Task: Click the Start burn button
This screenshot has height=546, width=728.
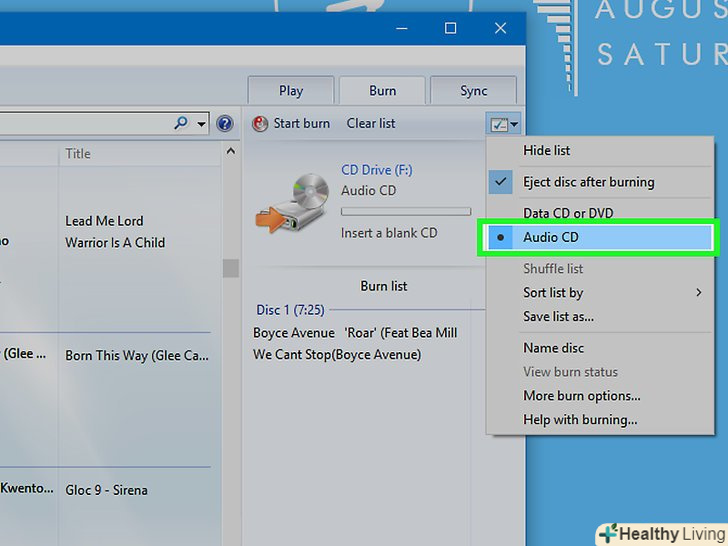Action: [x=291, y=124]
